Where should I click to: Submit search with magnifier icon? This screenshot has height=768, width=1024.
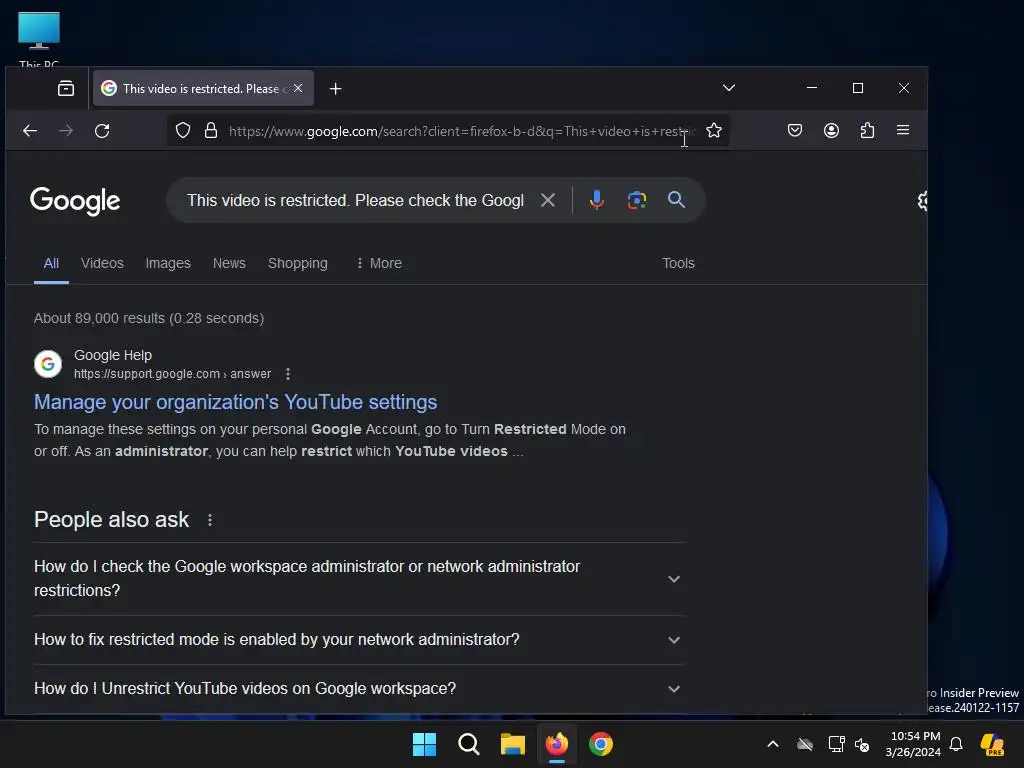click(x=677, y=200)
